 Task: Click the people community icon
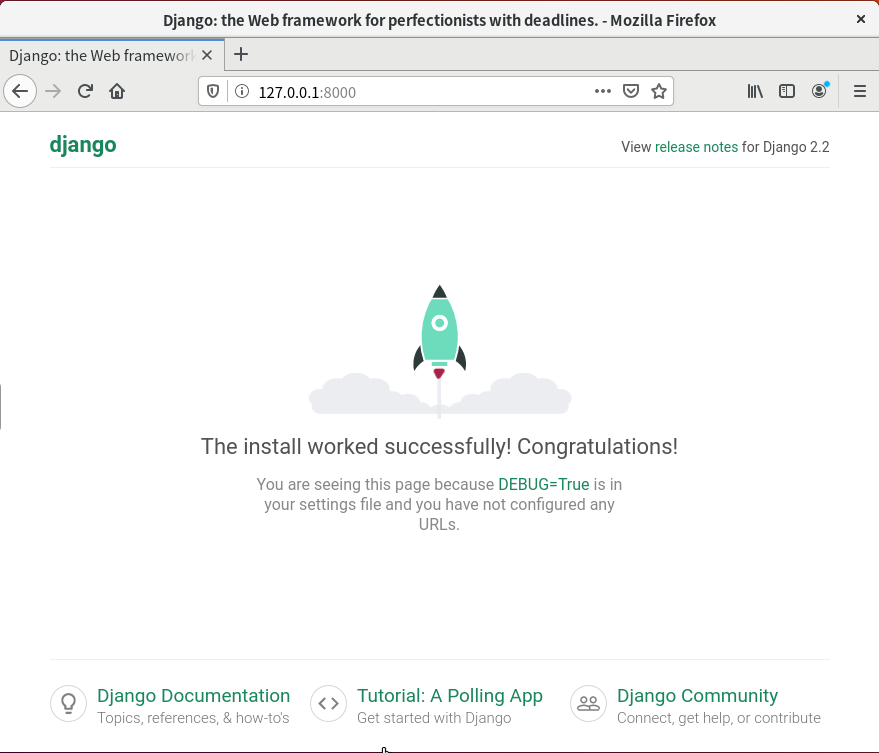click(x=589, y=703)
